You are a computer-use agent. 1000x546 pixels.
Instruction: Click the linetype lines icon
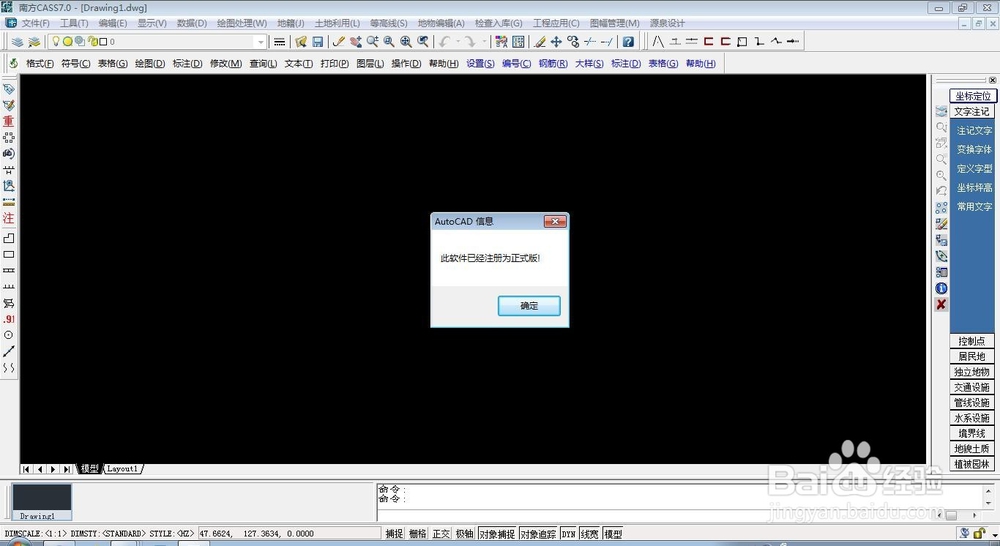(279, 41)
